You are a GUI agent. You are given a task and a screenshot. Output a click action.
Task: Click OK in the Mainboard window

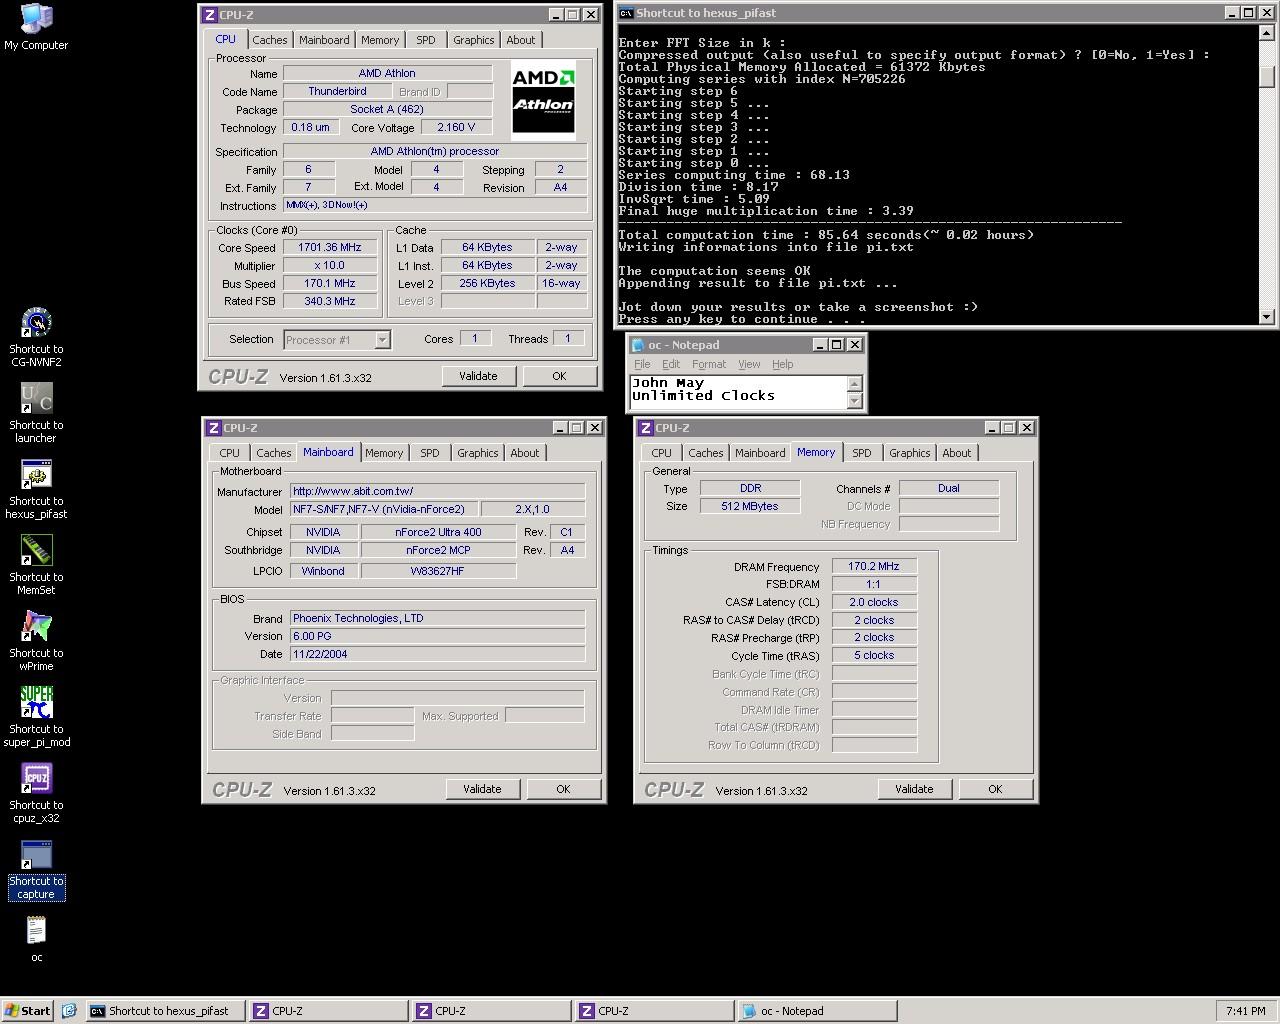[x=563, y=789]
